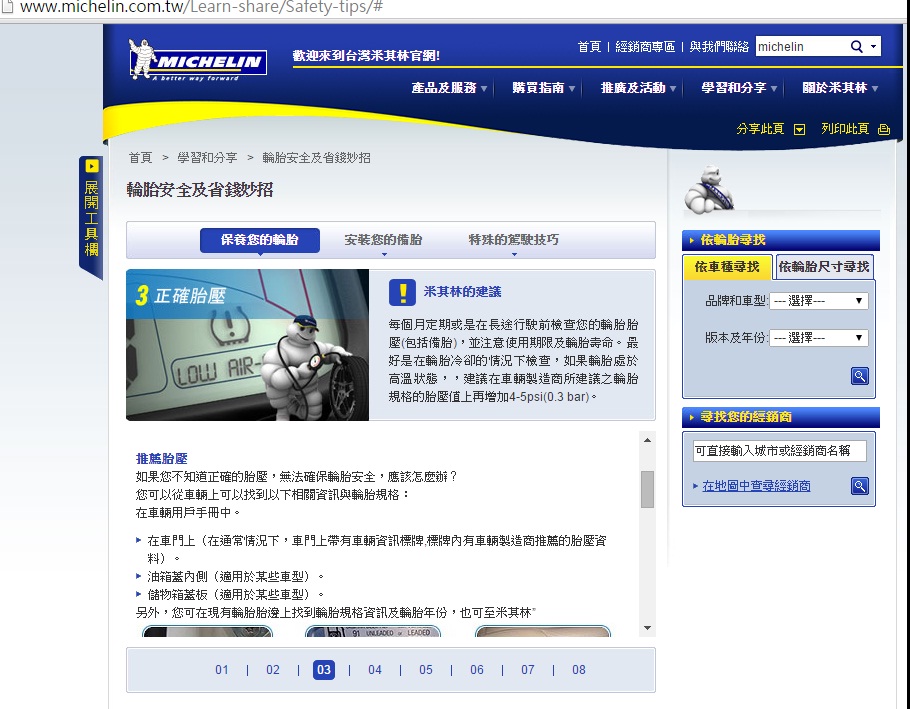
Task: Click the 列印此頁 printer icon
Action: pos(883,129)
